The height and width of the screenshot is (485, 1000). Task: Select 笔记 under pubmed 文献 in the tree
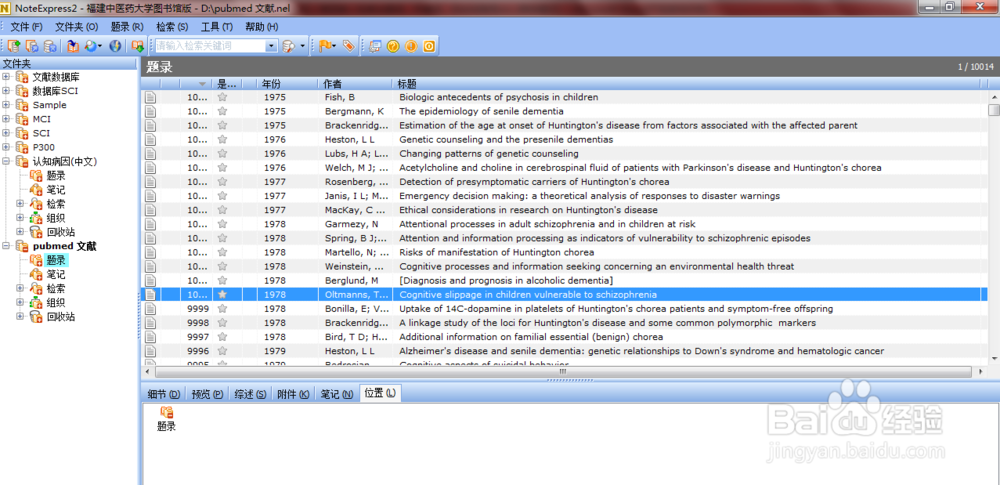click(55, 274)
